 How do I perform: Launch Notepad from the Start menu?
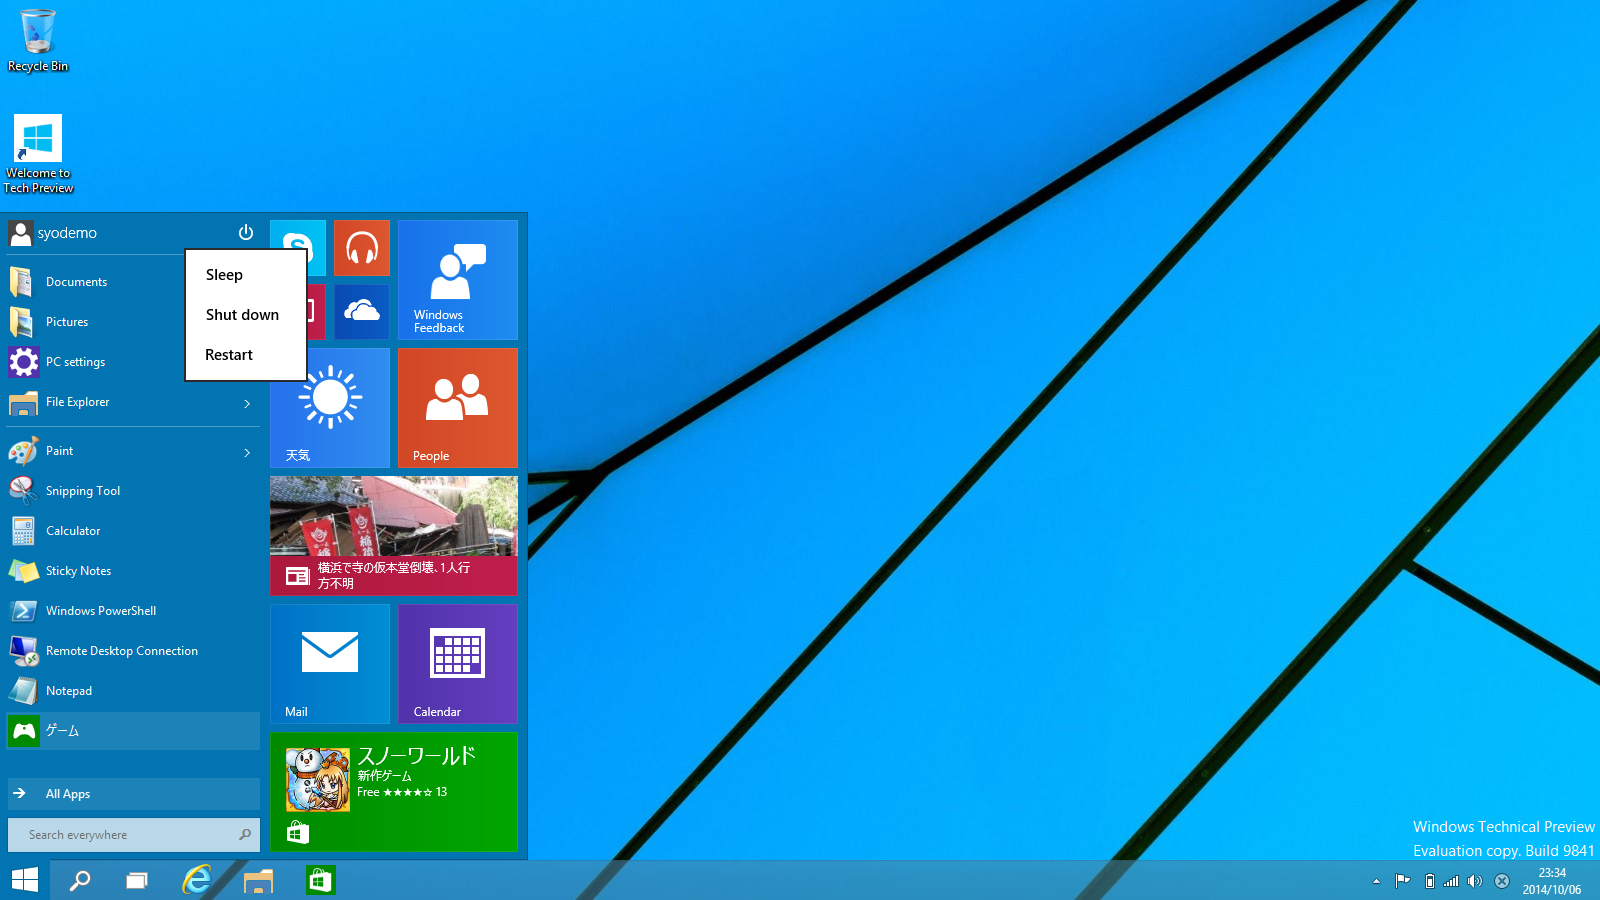point(133,691)
